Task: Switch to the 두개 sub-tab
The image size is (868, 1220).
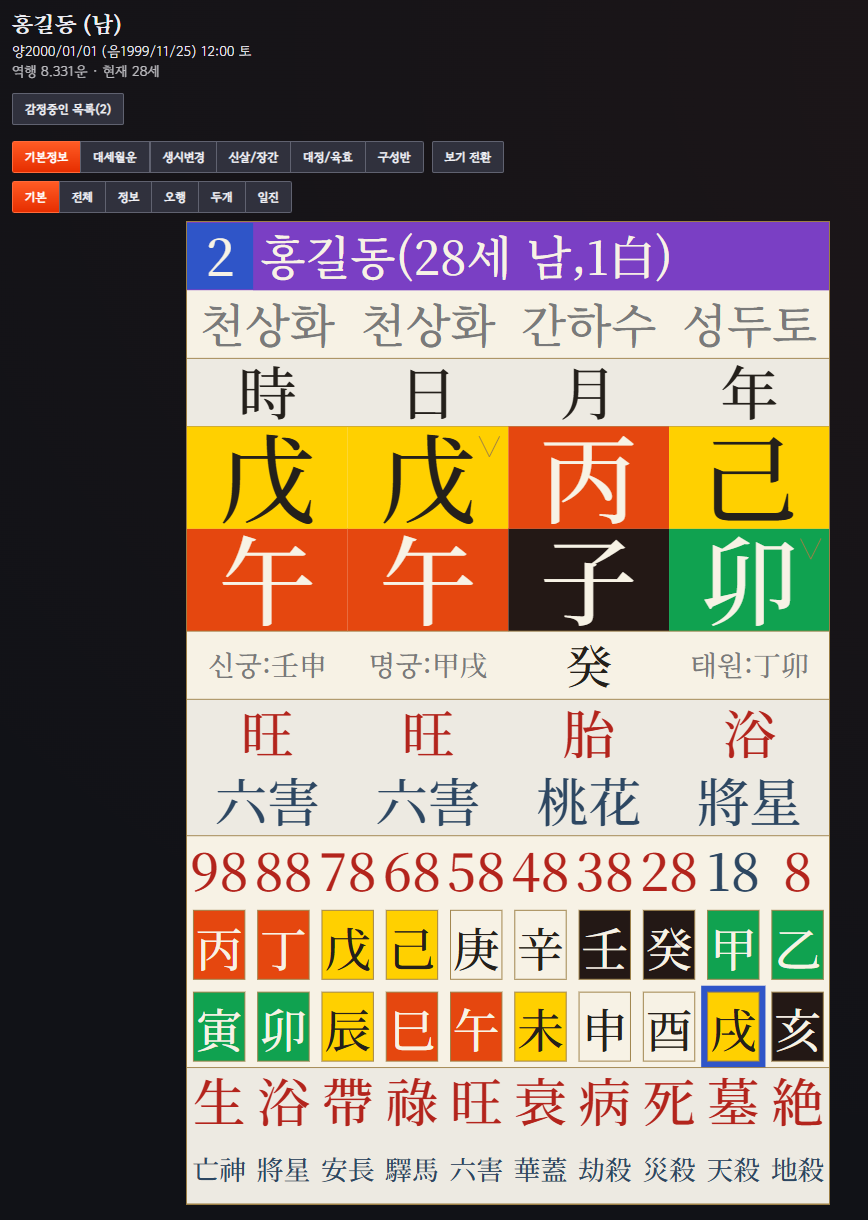Action: [x=221, y=197]
